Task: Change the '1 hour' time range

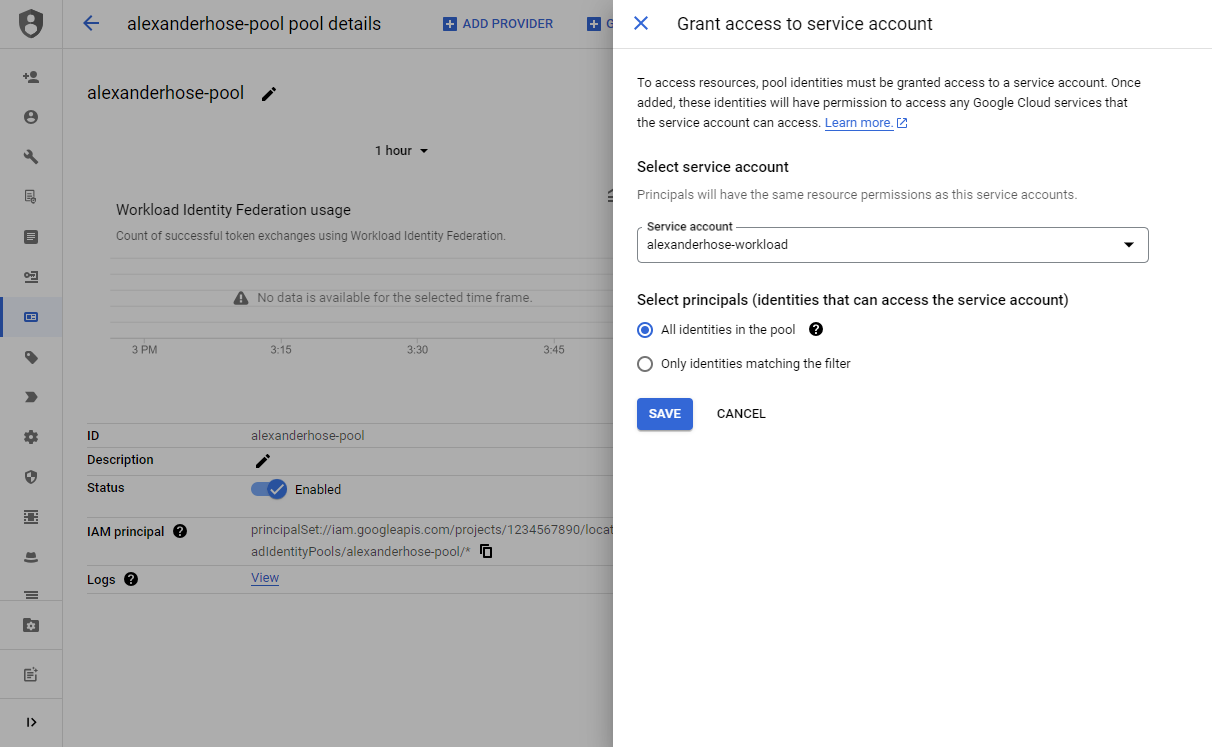Action: coord(402,150)
